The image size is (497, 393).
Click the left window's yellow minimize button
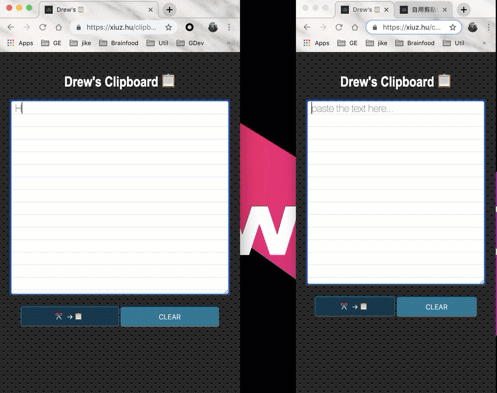point(19,8)
